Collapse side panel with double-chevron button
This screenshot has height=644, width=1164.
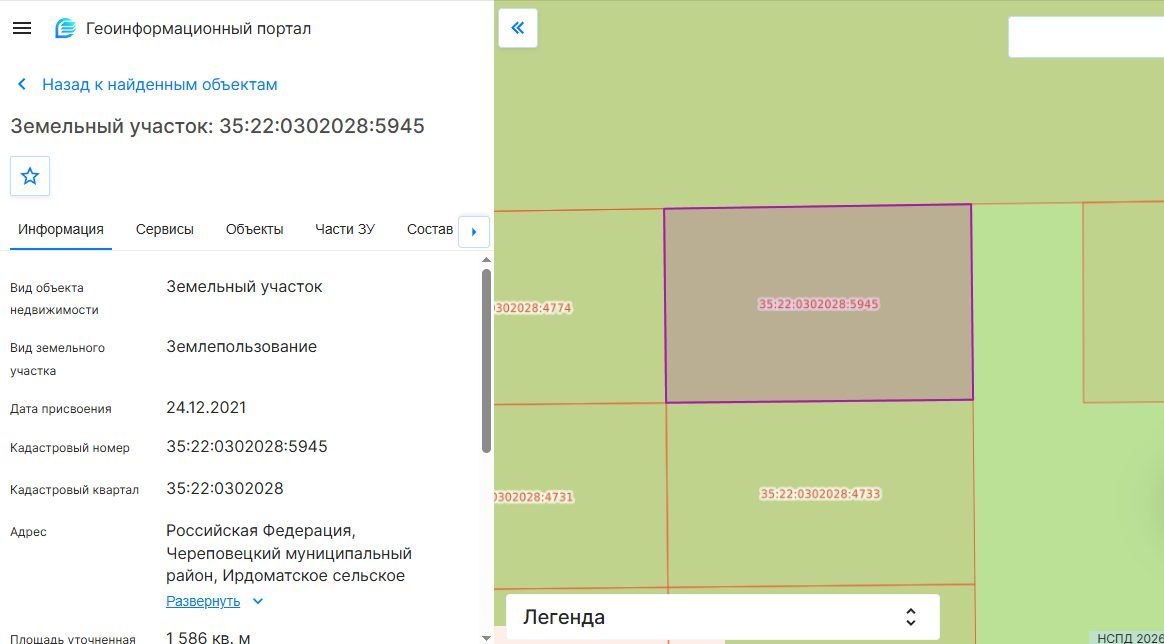(x=517, y=28)
